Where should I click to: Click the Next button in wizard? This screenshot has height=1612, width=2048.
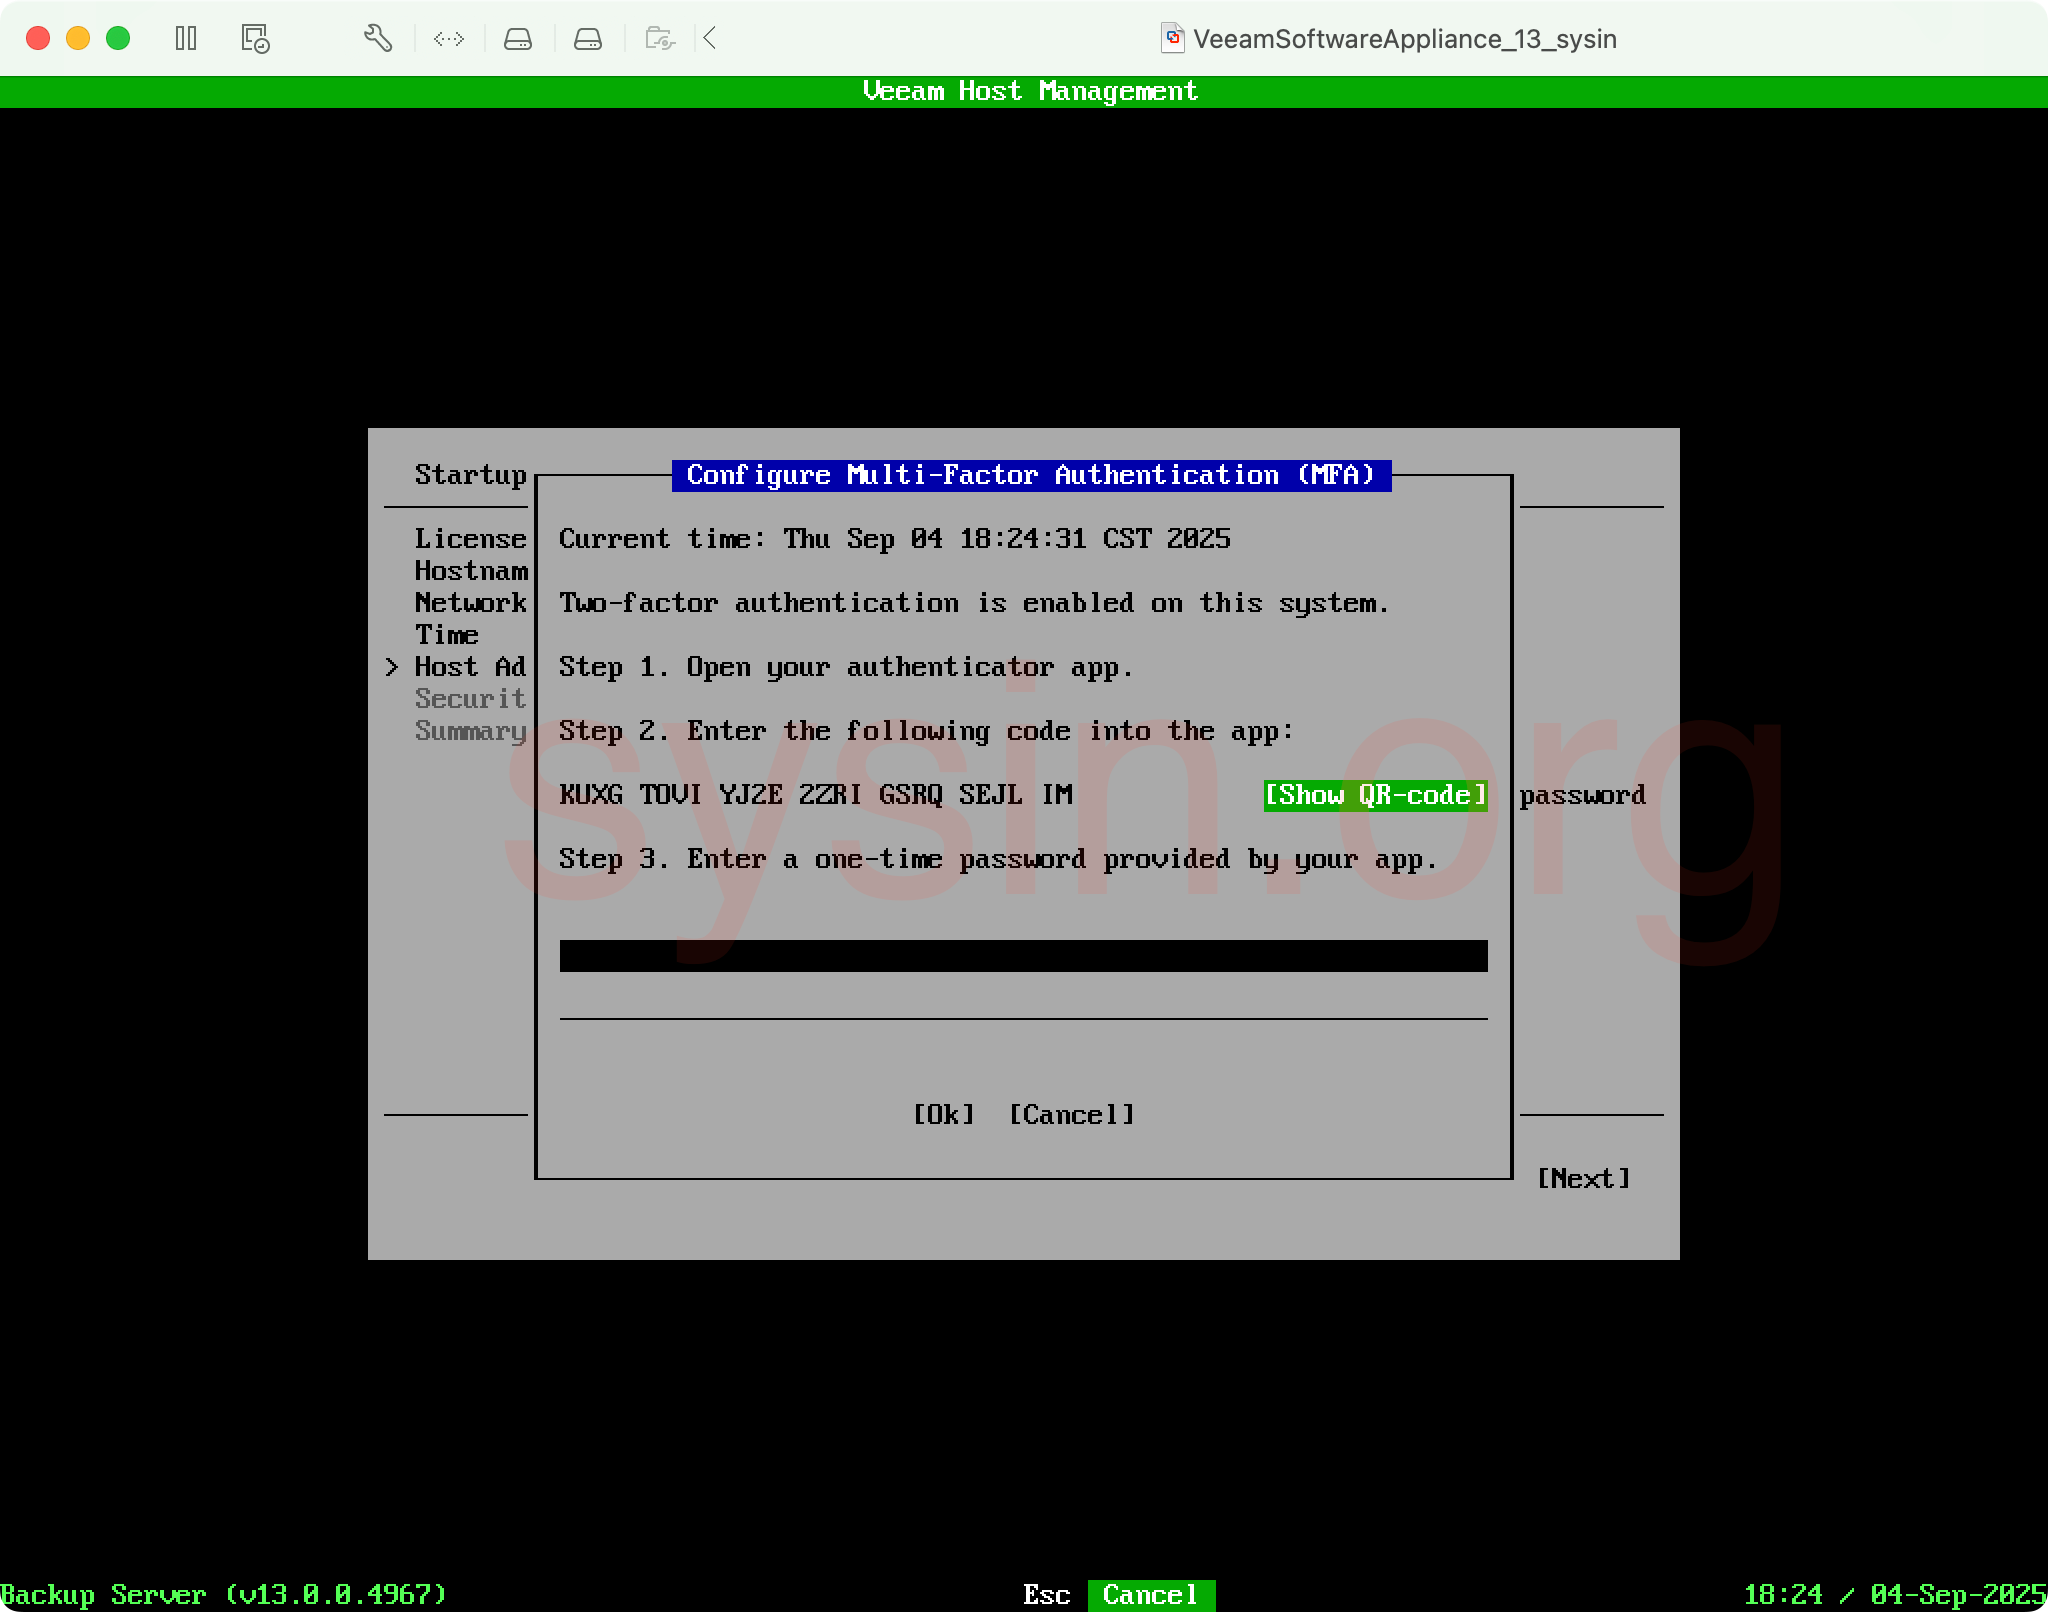(1583, 1179)
